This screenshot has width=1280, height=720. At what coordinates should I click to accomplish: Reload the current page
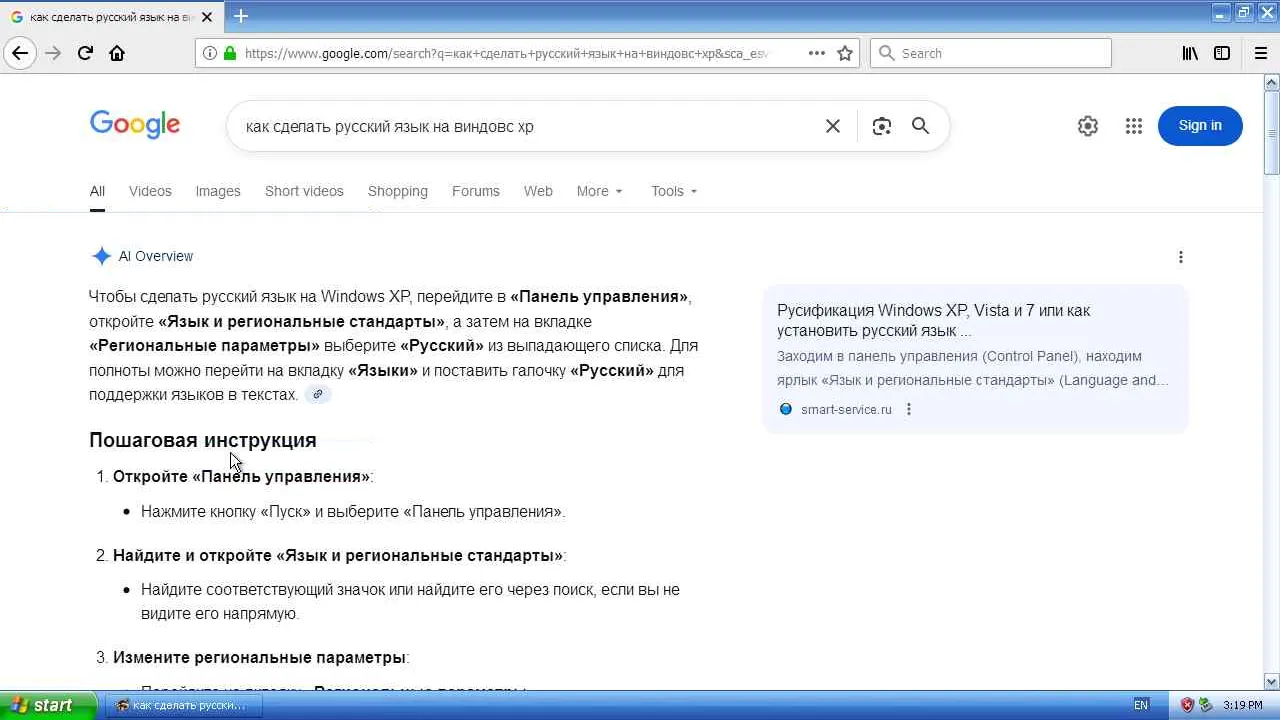85,53
